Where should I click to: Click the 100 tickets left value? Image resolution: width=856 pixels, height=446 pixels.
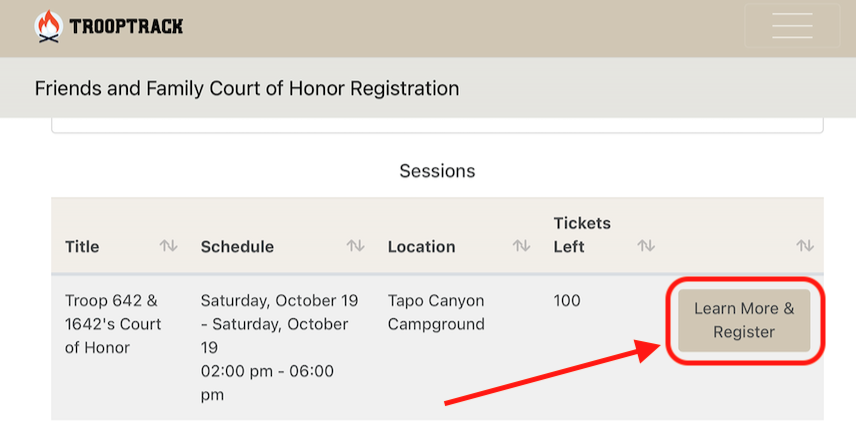pyautogui.click(x=567, y=301)
